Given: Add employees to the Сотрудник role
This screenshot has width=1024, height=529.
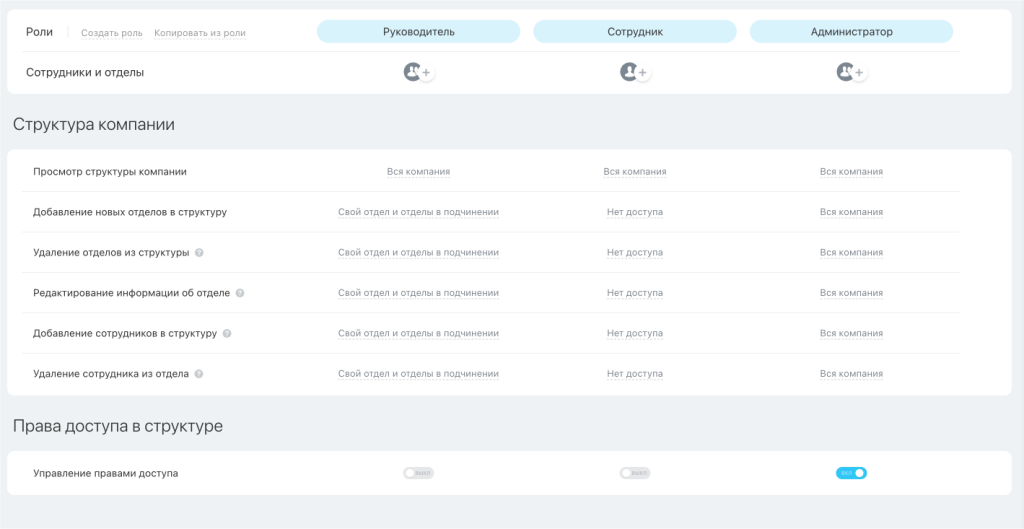Looking at the screenshot, I should pos(635,72).
